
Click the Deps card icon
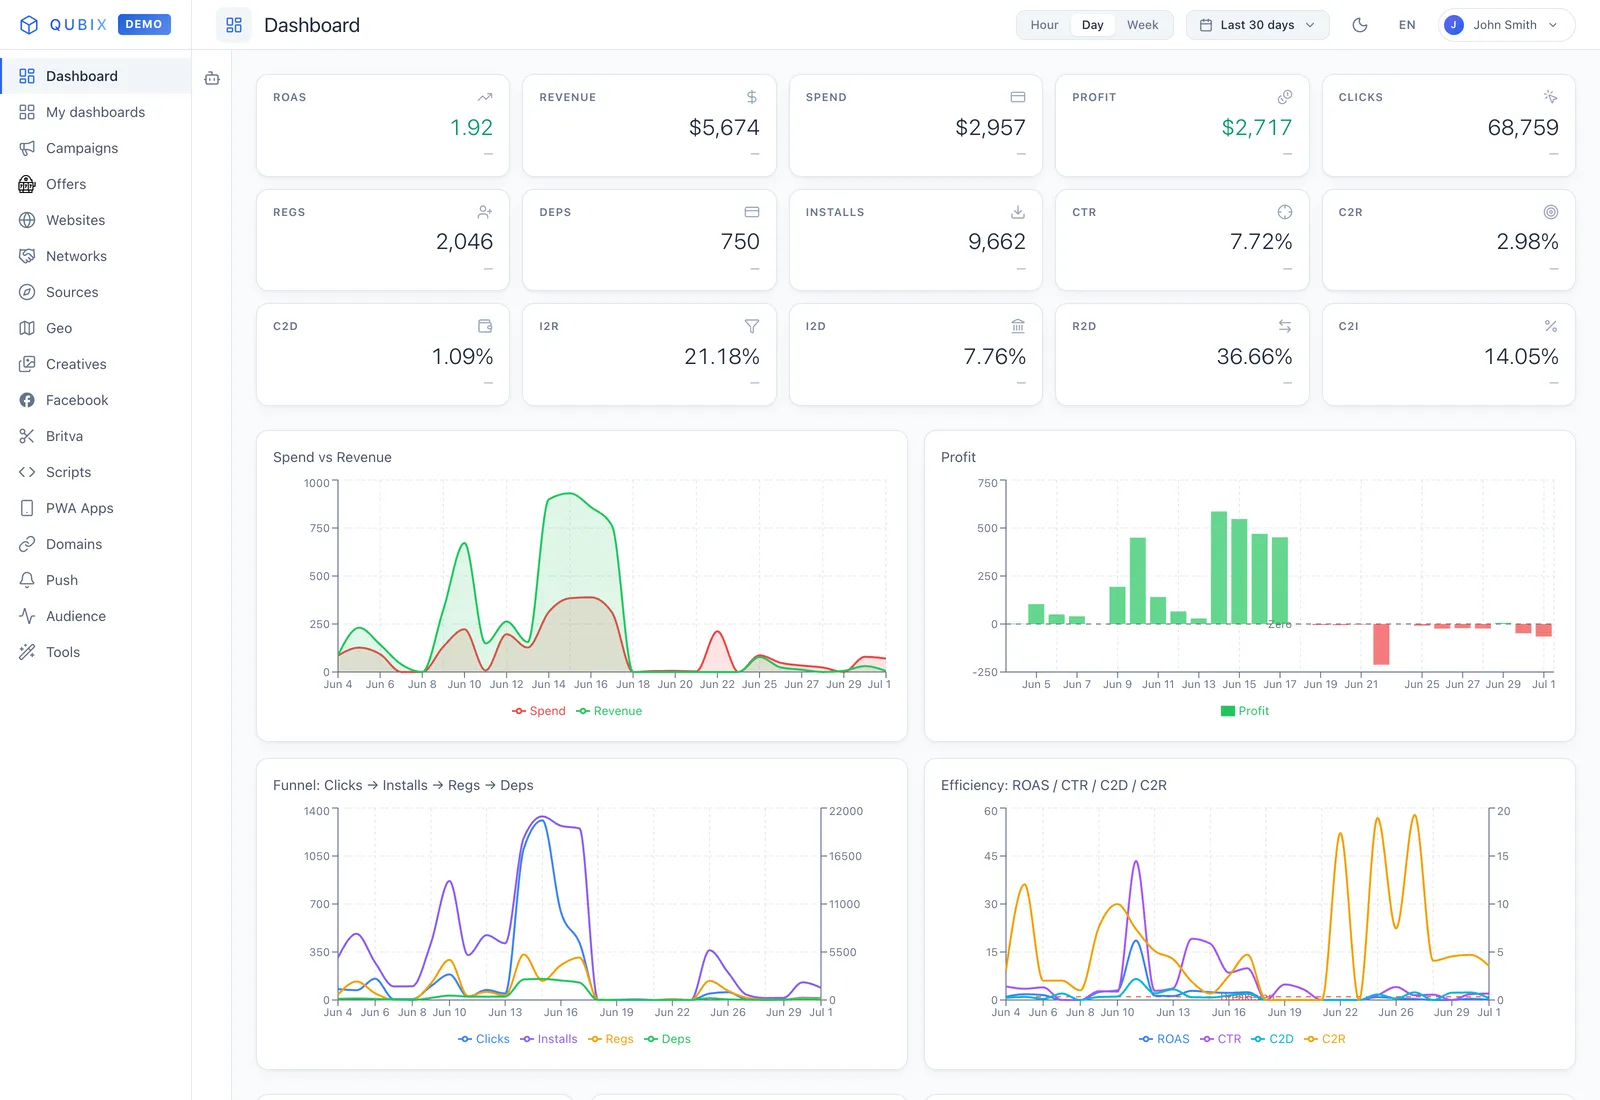pos(752,212)
